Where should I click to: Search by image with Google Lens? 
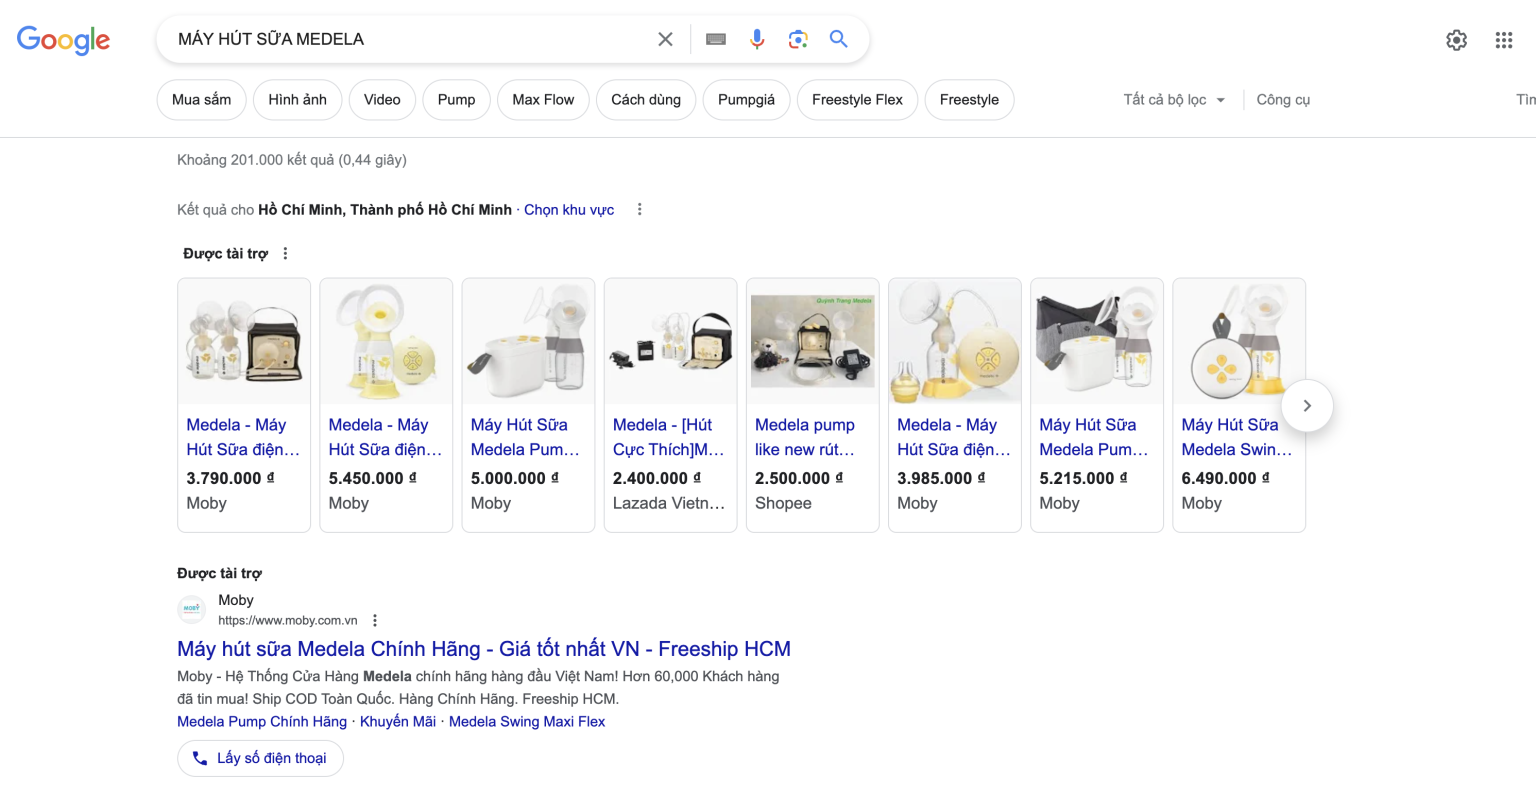(x=798, y=39)
